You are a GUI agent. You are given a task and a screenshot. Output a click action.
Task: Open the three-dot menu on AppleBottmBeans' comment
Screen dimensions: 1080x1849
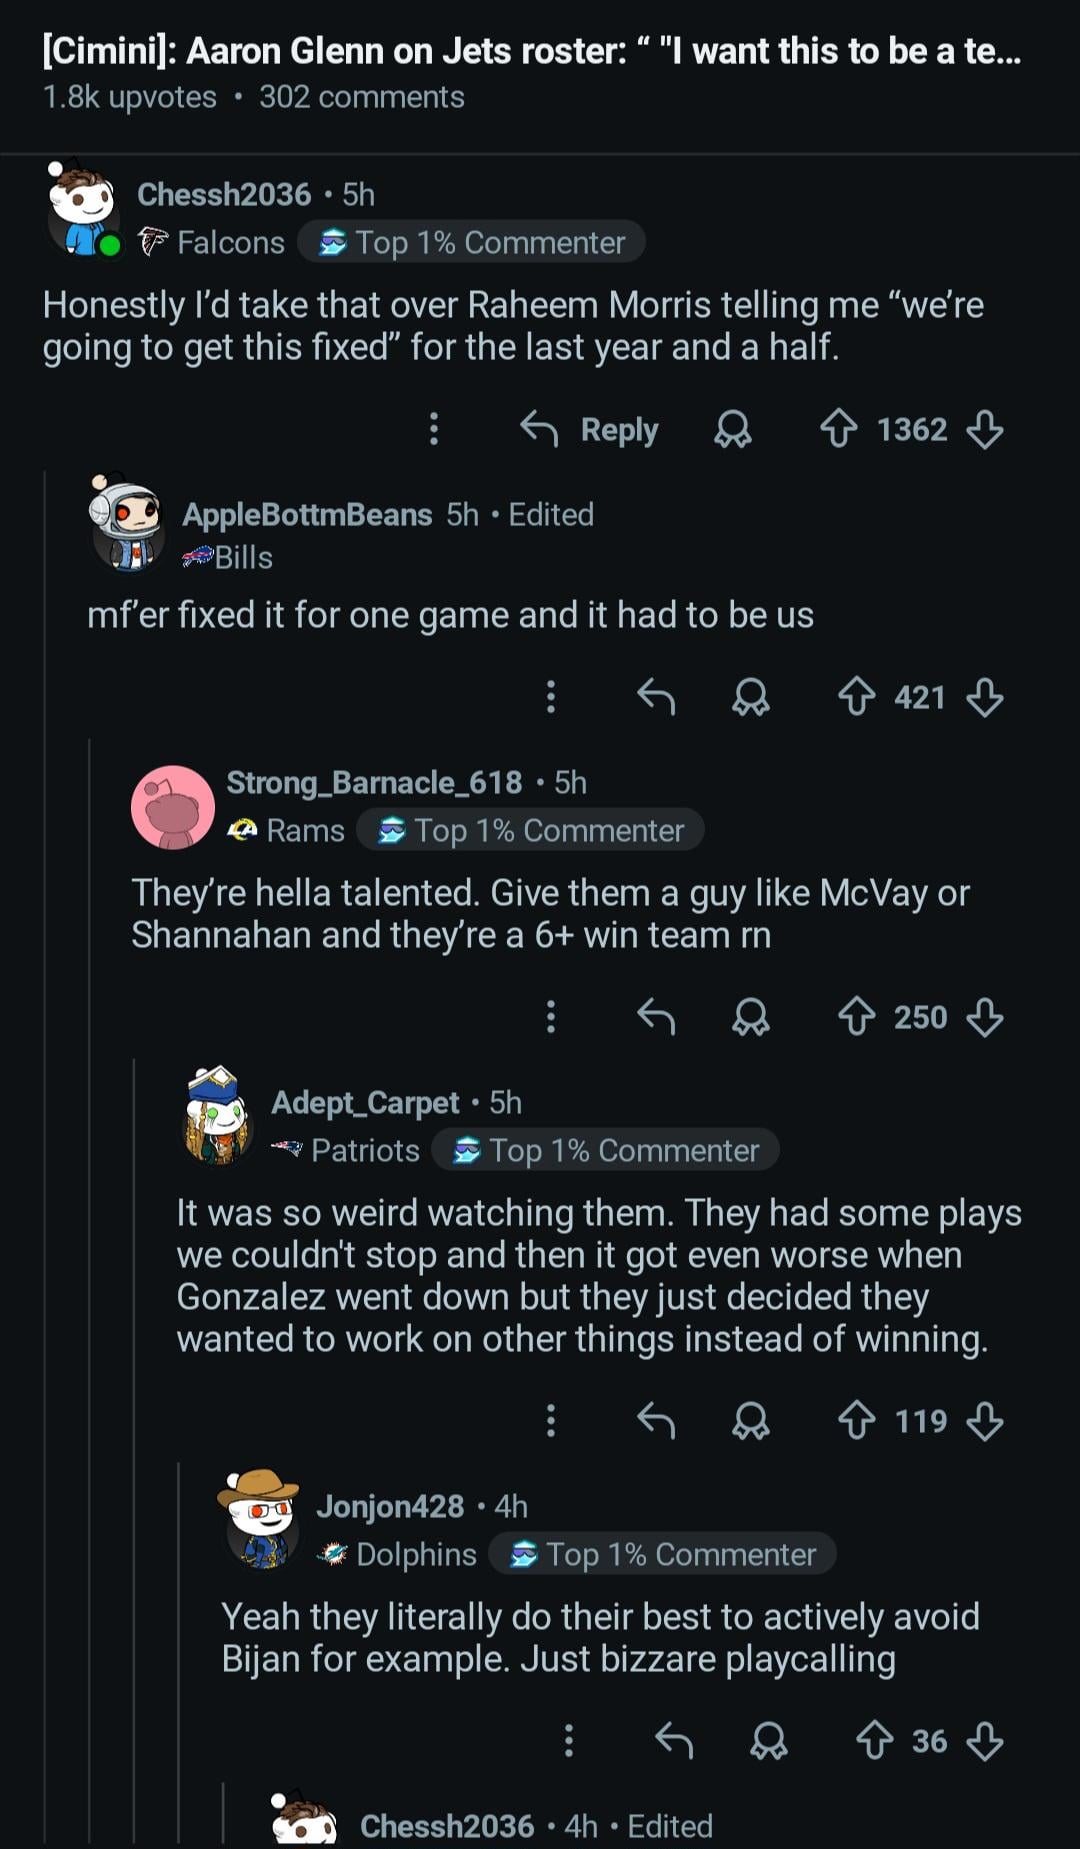[550, 697]
